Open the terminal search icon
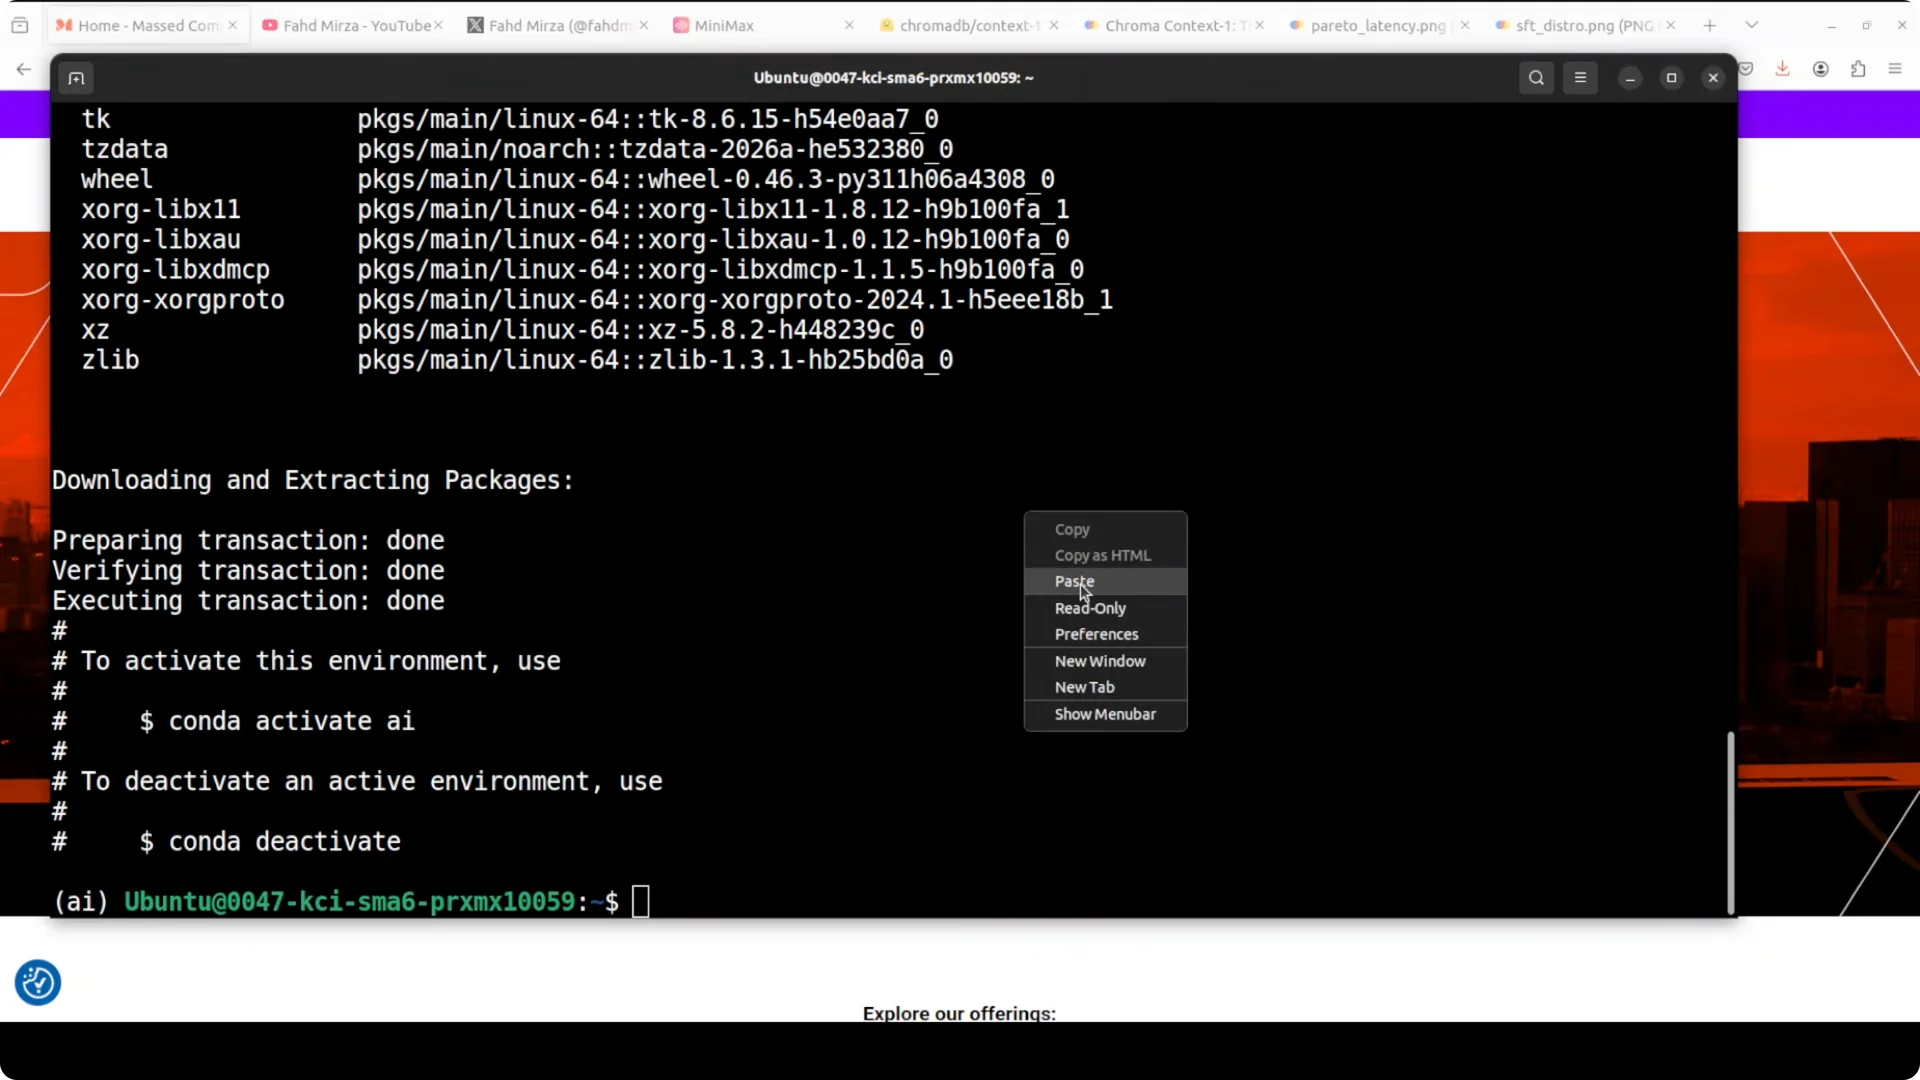The width and height of the screenshot is (1920, 1080). tap(1537, 78)
